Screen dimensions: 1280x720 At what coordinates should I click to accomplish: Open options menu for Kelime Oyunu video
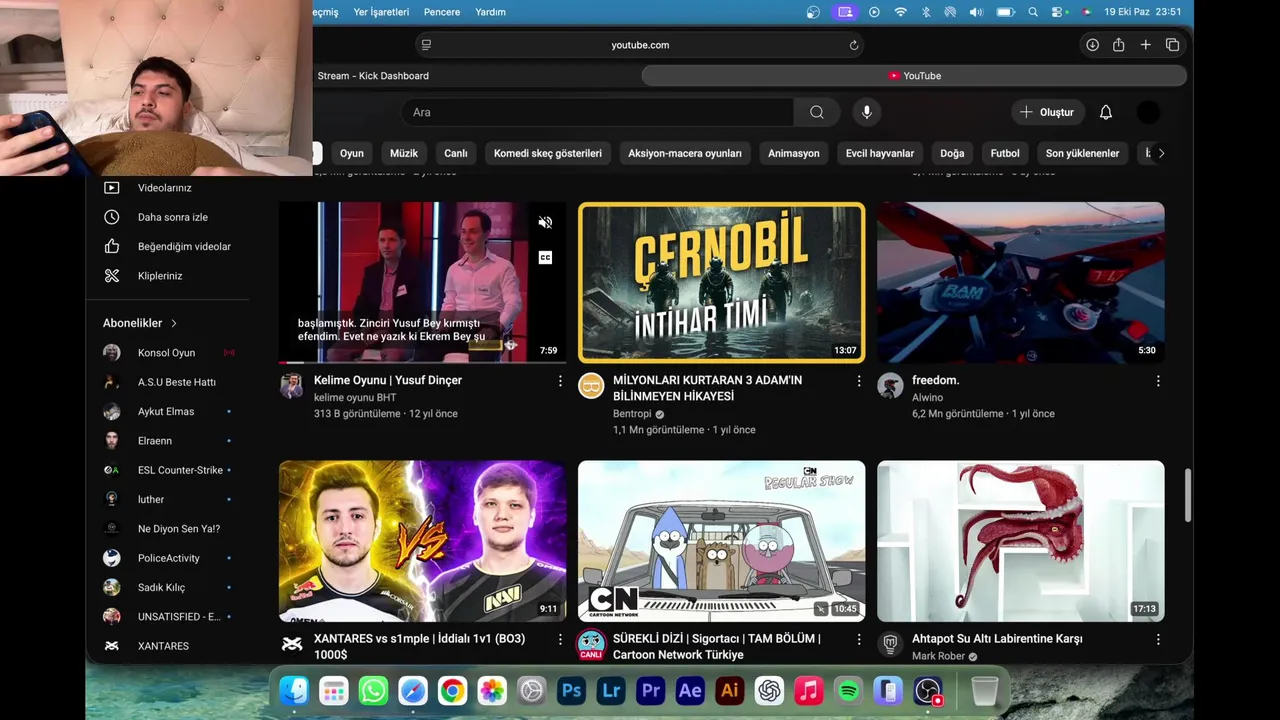tap(560, 381)
